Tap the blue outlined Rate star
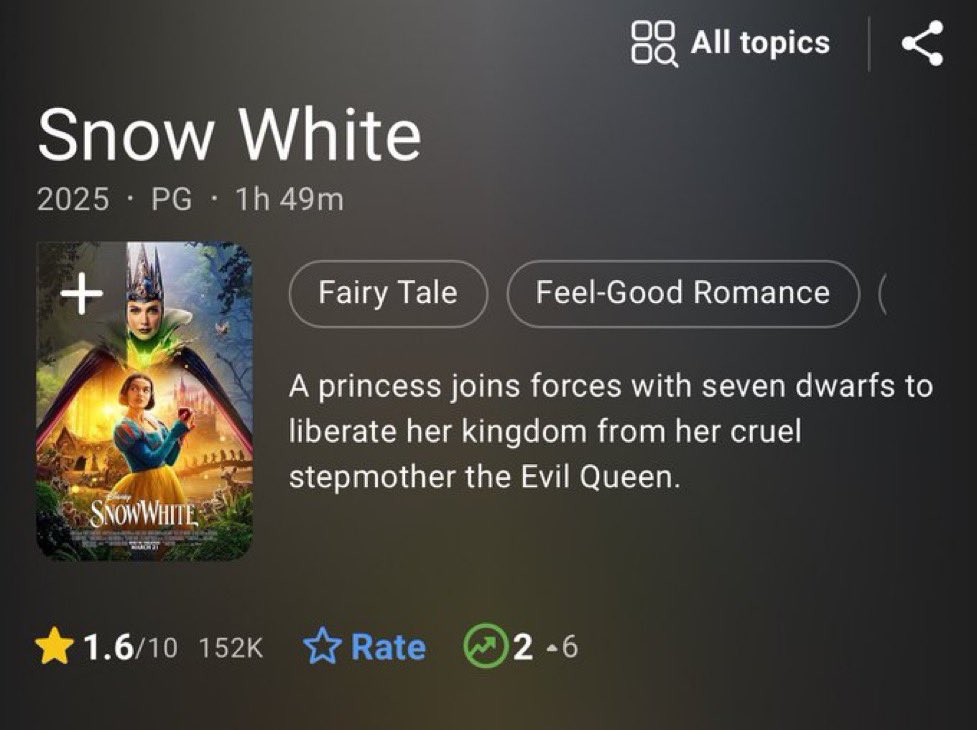The height and width of the screenshot is (730, 977). (322, 646)
